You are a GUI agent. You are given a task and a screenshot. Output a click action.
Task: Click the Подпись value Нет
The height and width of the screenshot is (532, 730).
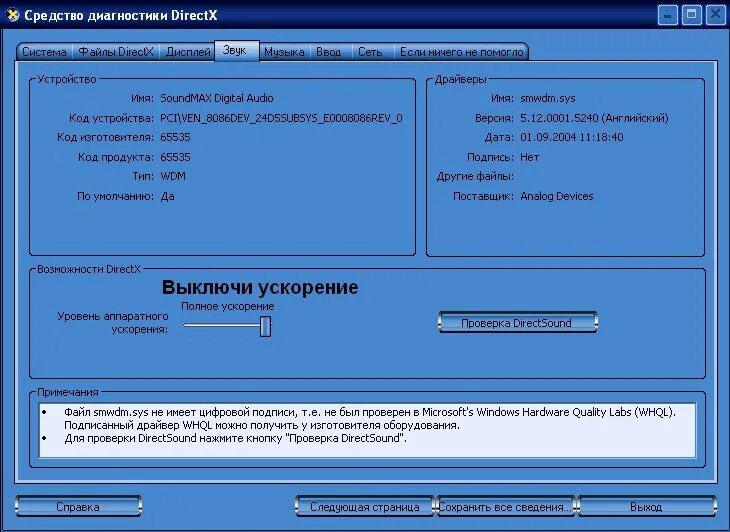click(x=529, y=157)
